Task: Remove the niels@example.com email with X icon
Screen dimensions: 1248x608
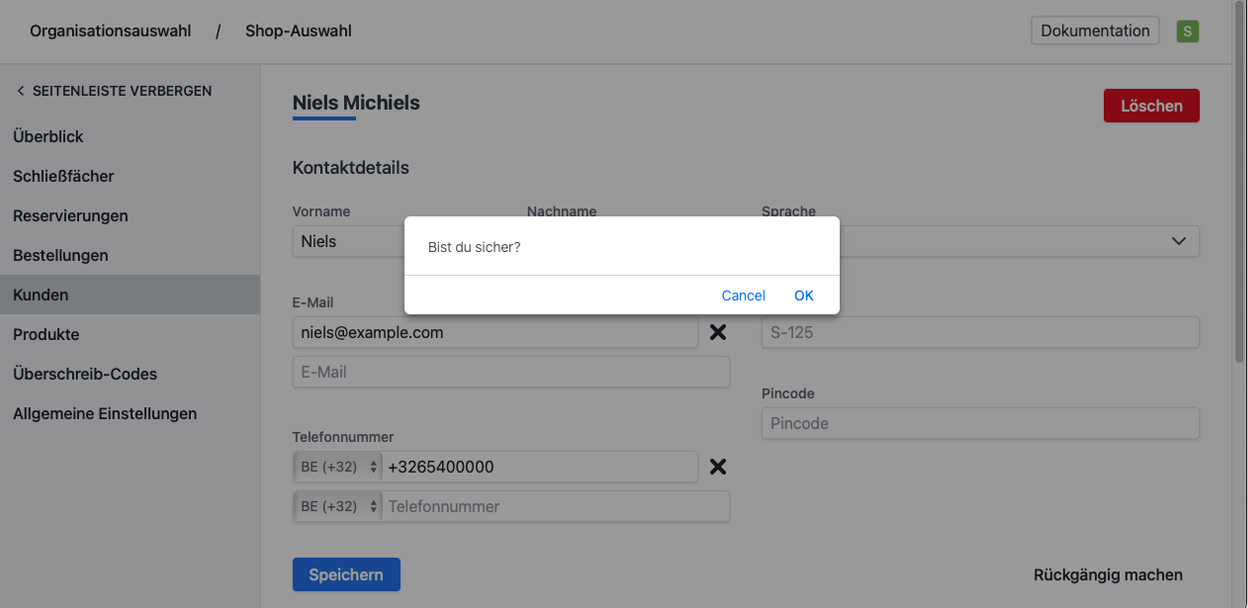Action: (717, 332)
